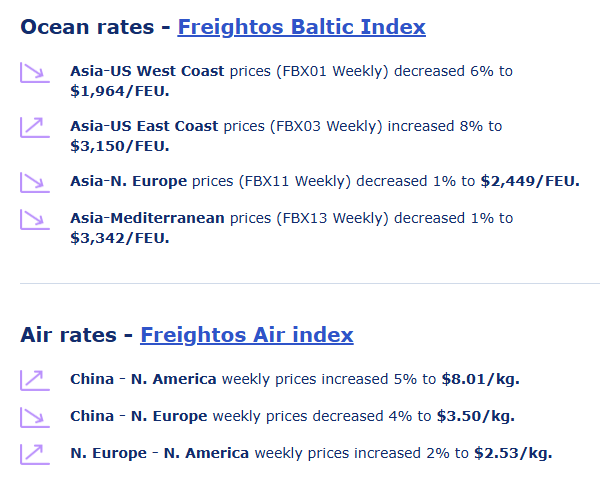Click the up-trend arrow beside China - N. America
This screenshot has width=615, height=479.
(34, 380)
